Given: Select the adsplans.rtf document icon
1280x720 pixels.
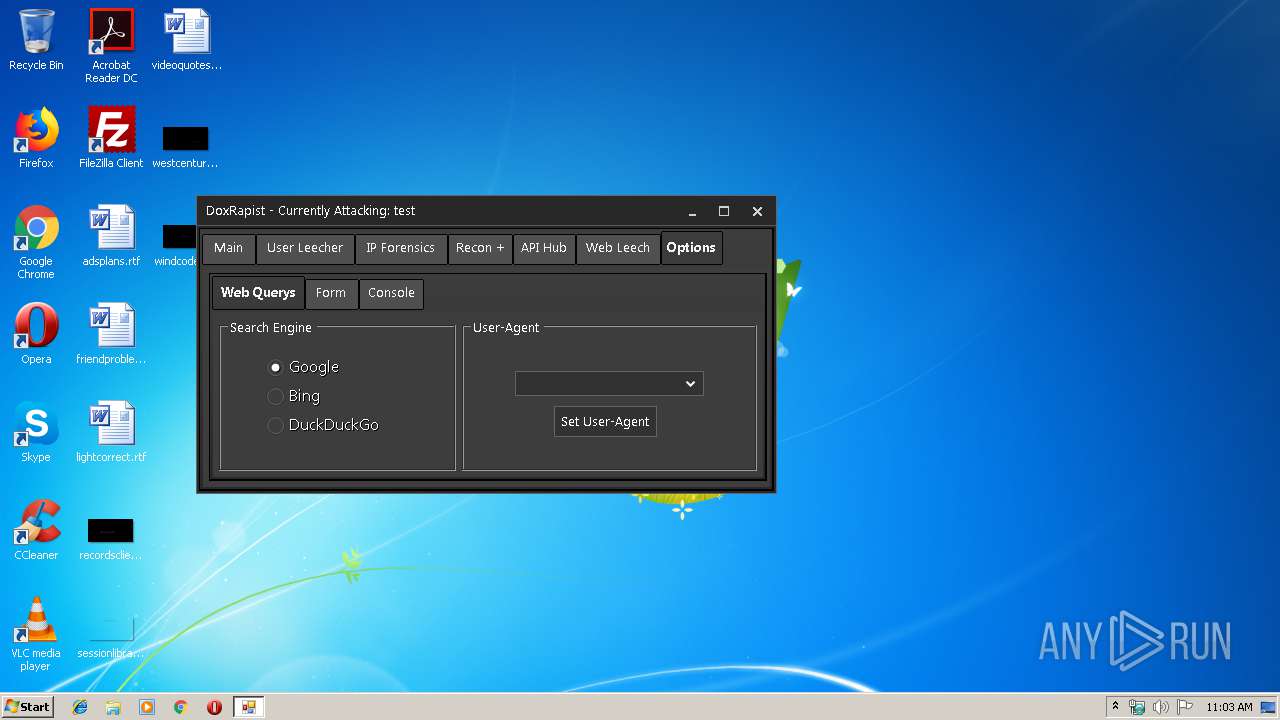Looking at the screenshot, I should (x=111, y=236).
